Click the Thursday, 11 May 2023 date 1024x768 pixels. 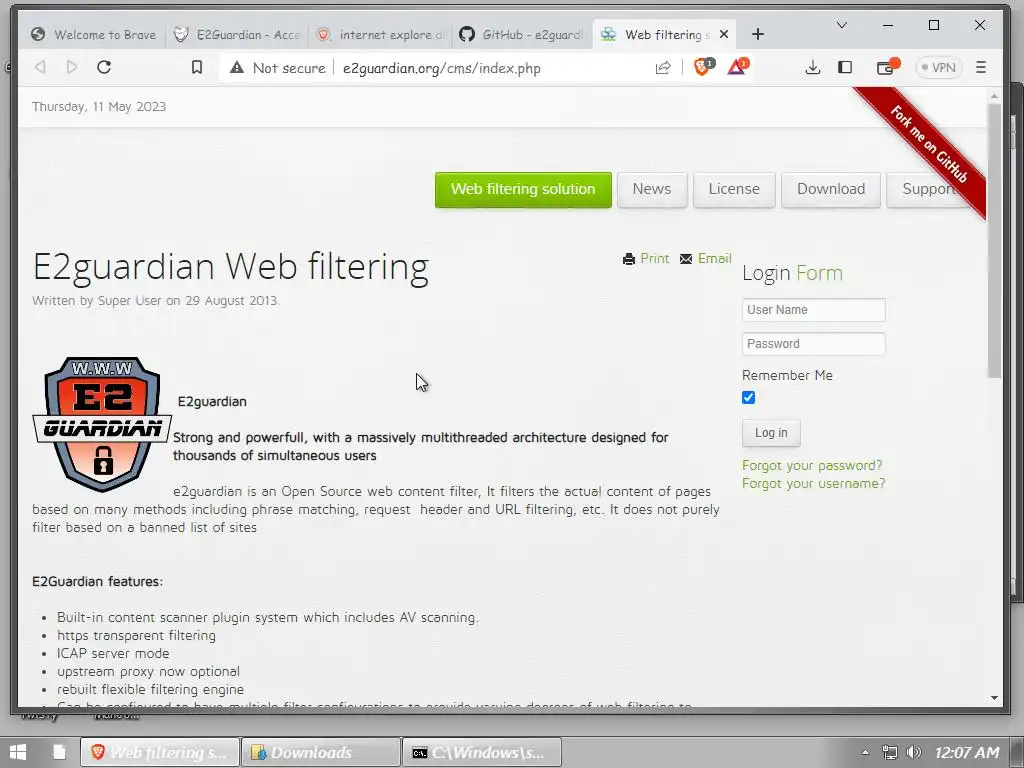pos(99,106)
